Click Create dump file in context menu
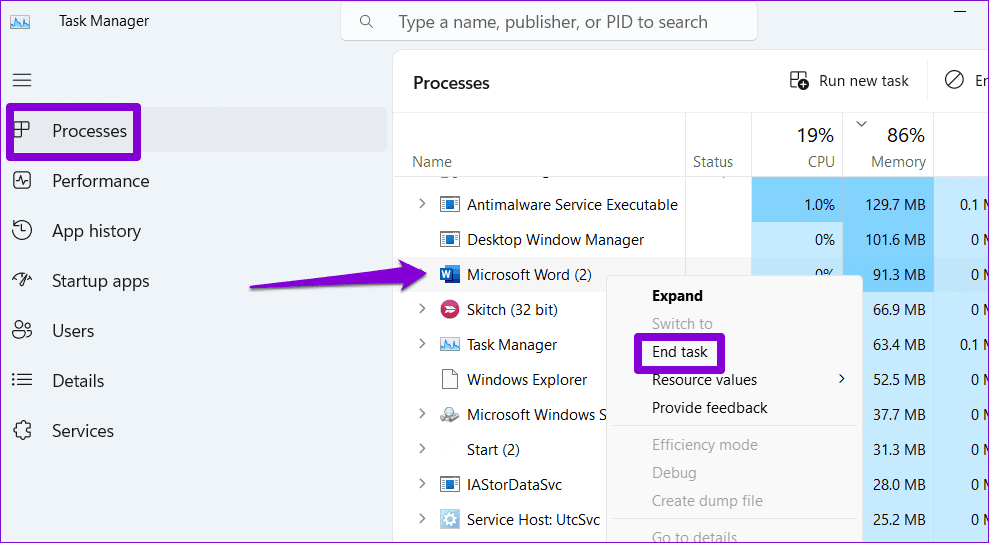Image resolution: width=989 pixels, height=543 pixels. point(707,501)
